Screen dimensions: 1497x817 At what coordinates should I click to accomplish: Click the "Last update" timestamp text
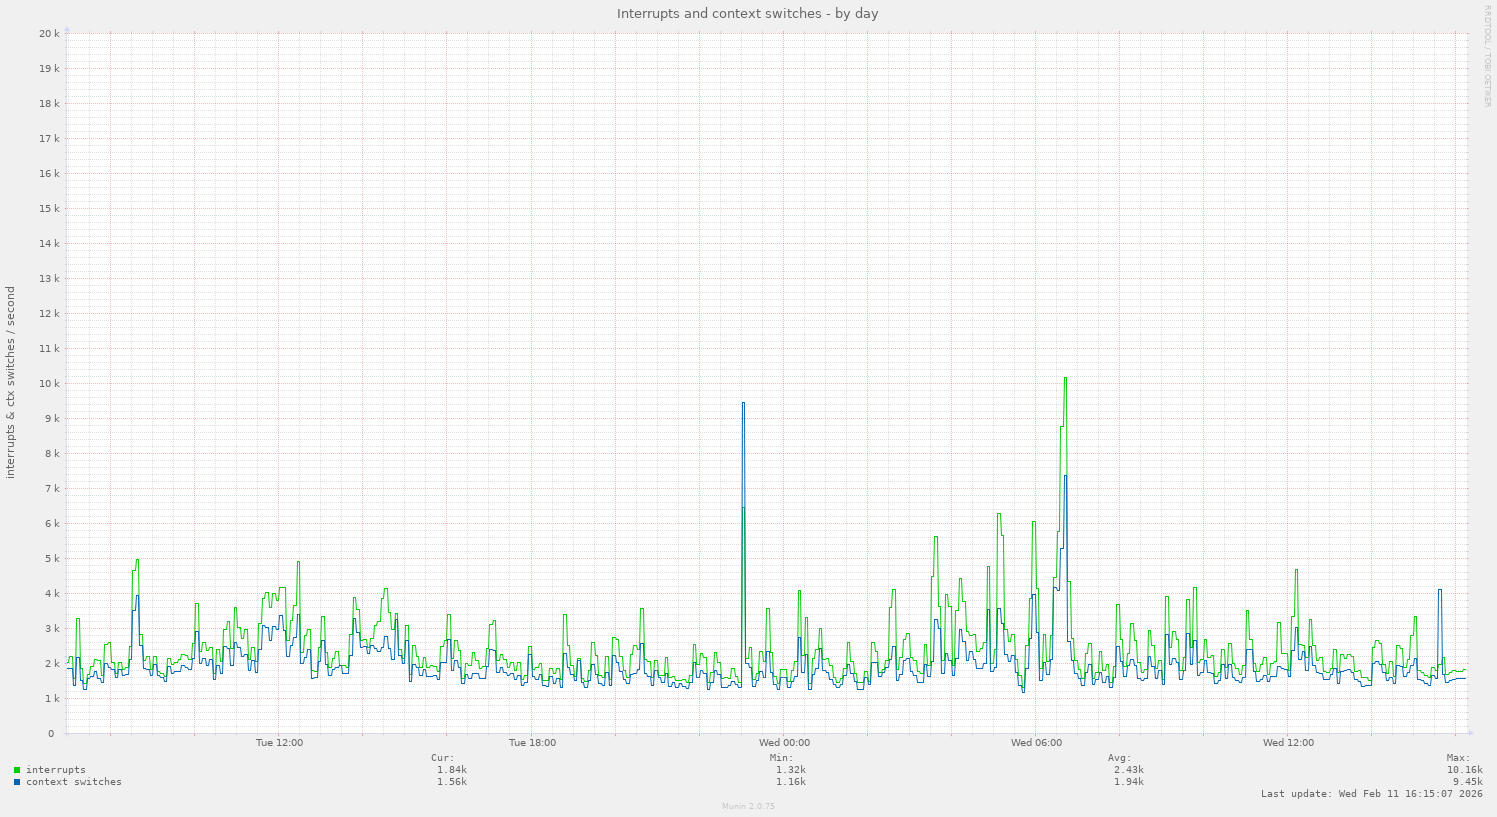click(x=1371, y=794)
